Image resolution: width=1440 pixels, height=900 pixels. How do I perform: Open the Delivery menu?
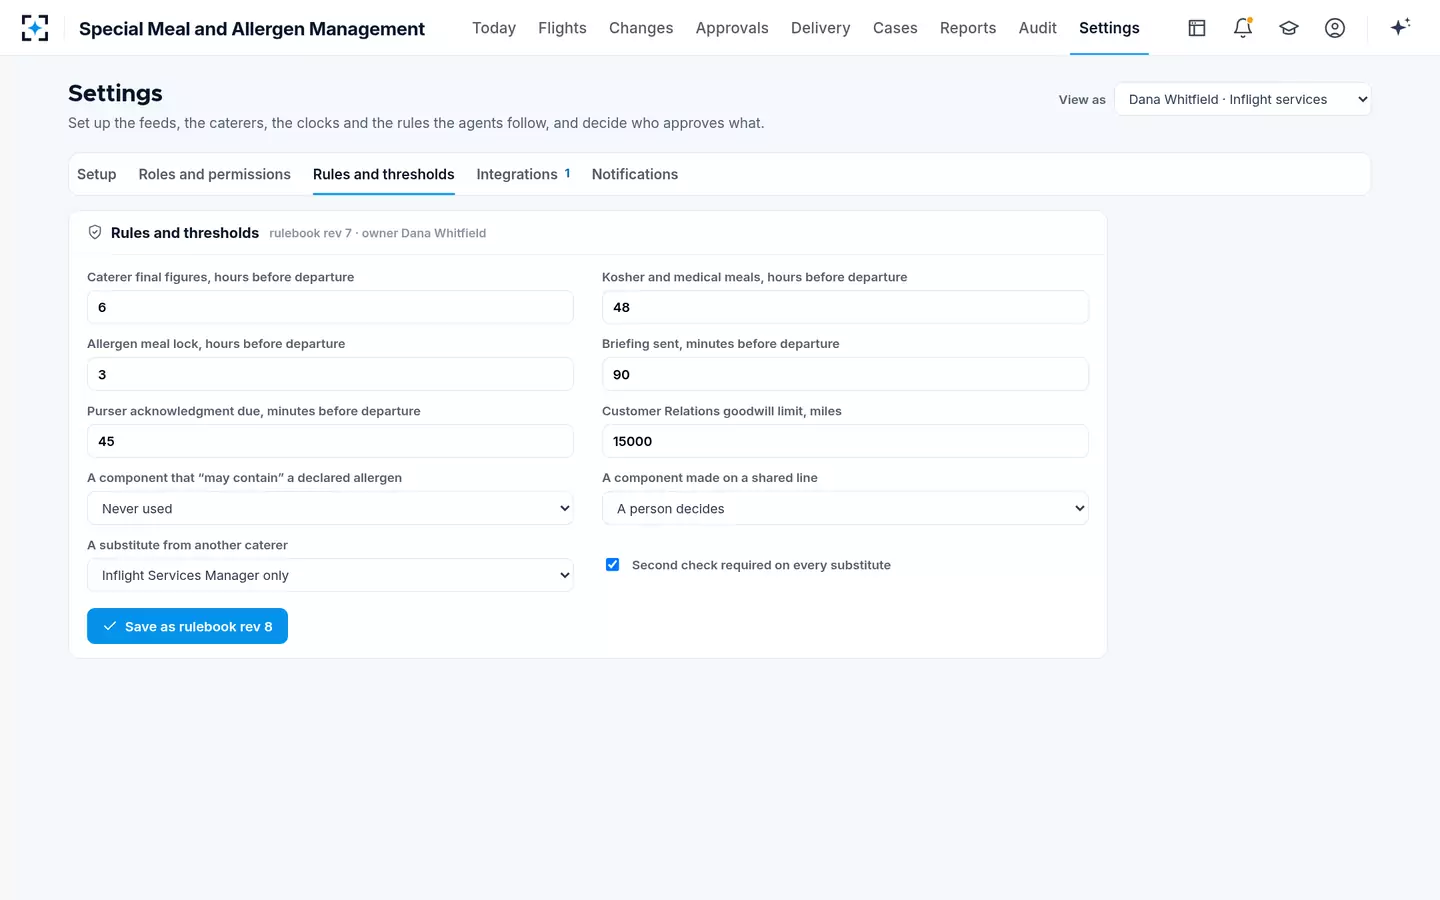tap(820, 28)
